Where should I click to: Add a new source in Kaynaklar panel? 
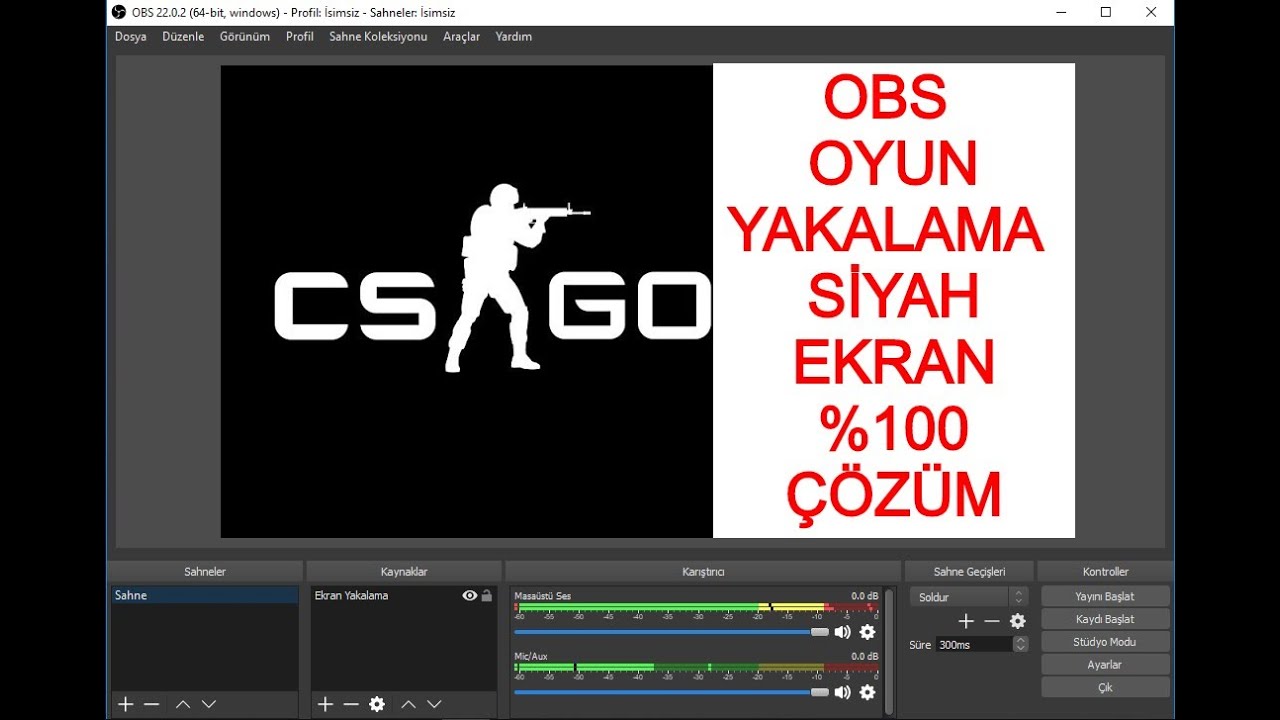coord(325,704)
